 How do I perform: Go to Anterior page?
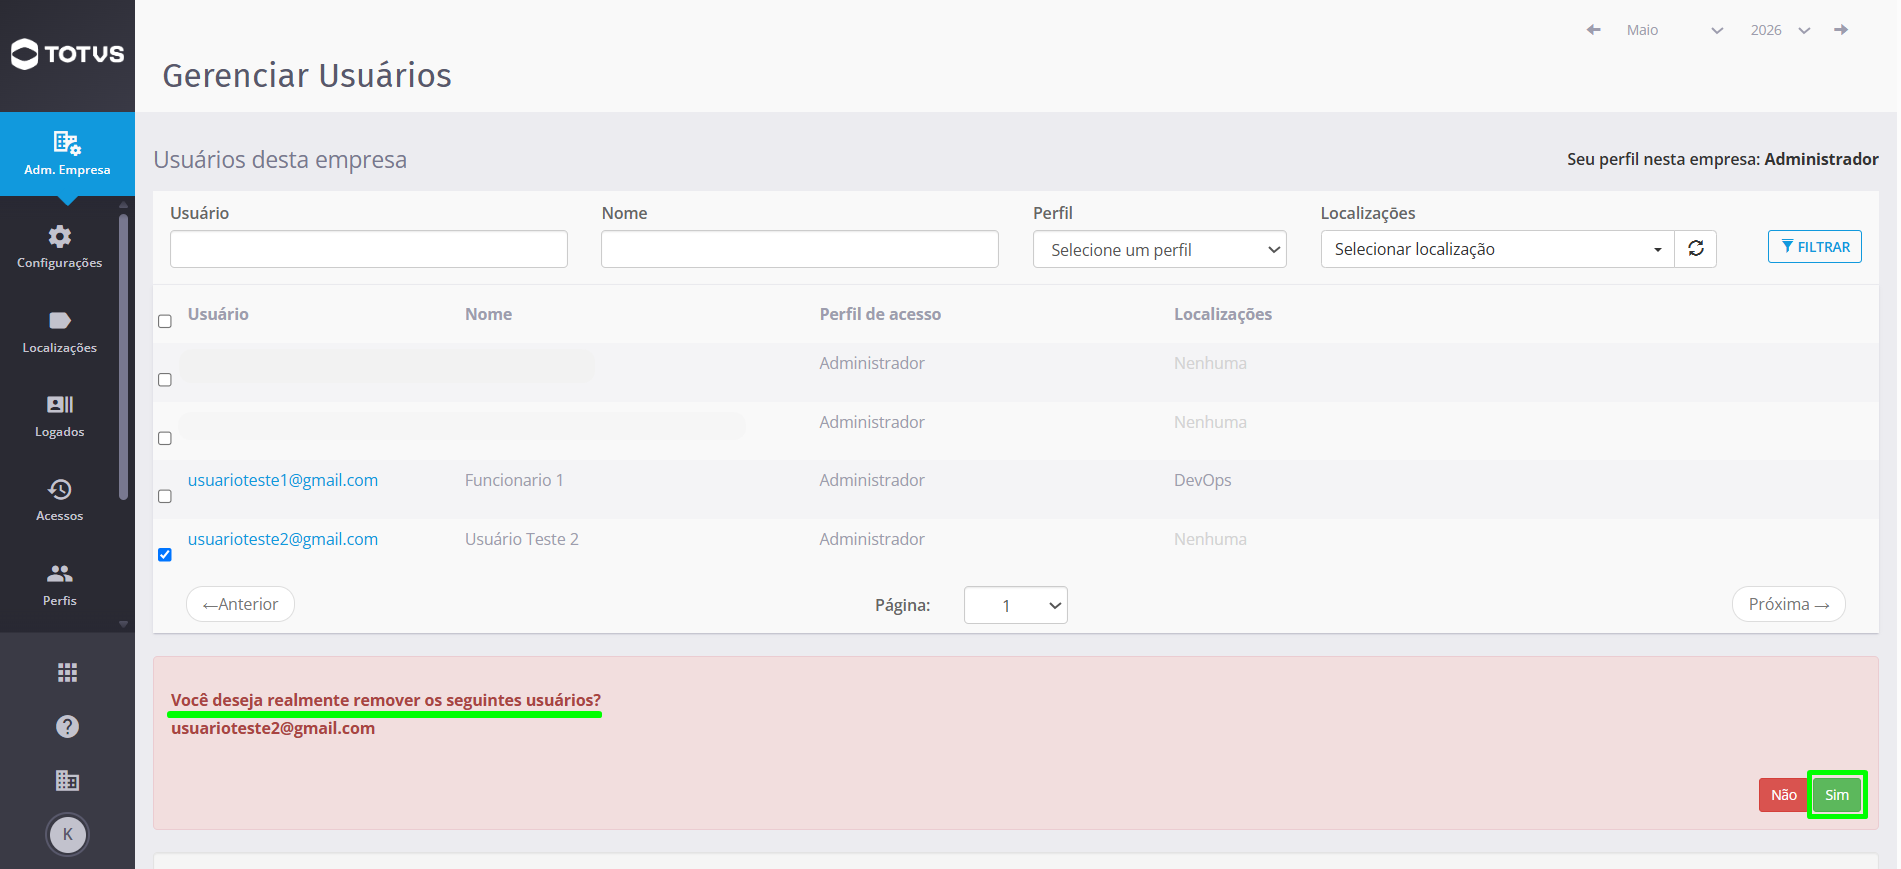click(x=240, y=604)
